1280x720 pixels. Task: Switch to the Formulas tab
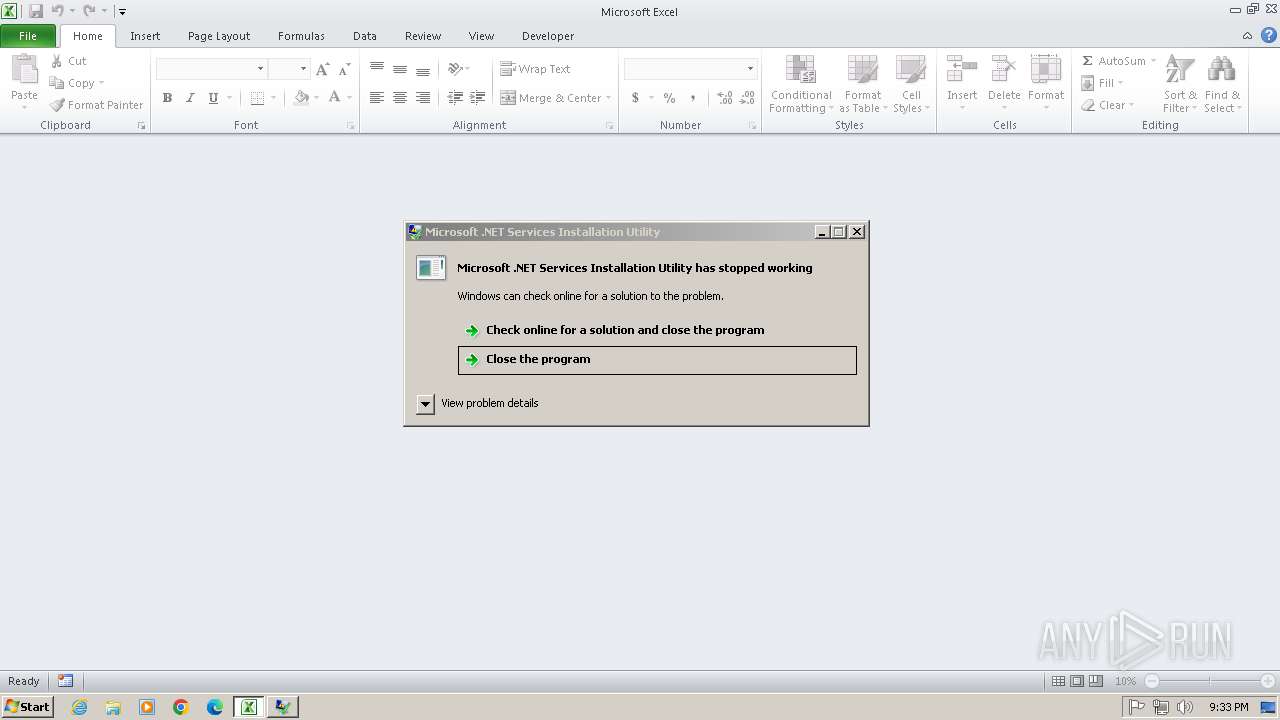(x=301, y=36)
